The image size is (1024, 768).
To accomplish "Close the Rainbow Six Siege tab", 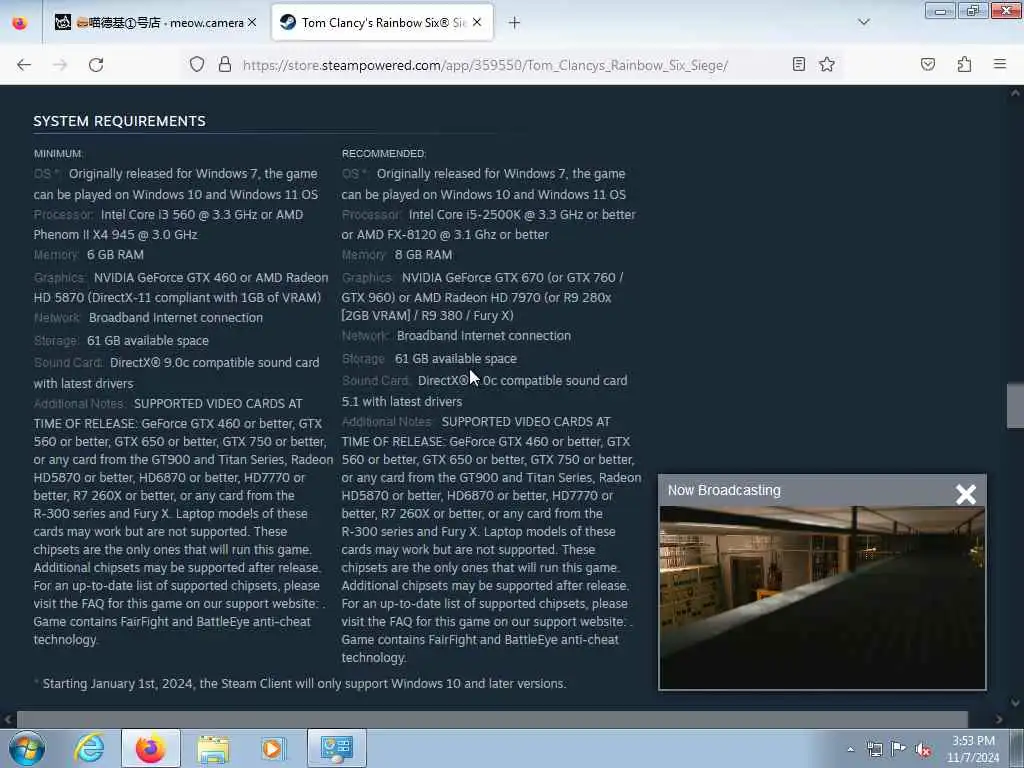I will pos(477,23).
